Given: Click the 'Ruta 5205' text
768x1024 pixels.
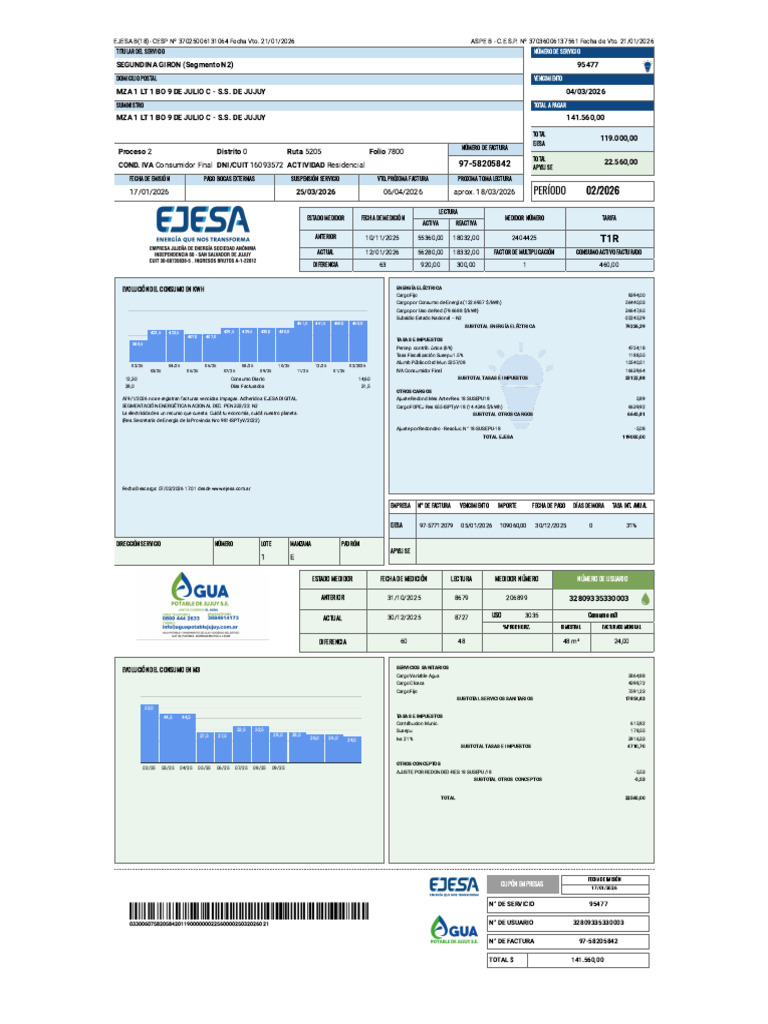Looking at the screenshot, I should 304,152.
